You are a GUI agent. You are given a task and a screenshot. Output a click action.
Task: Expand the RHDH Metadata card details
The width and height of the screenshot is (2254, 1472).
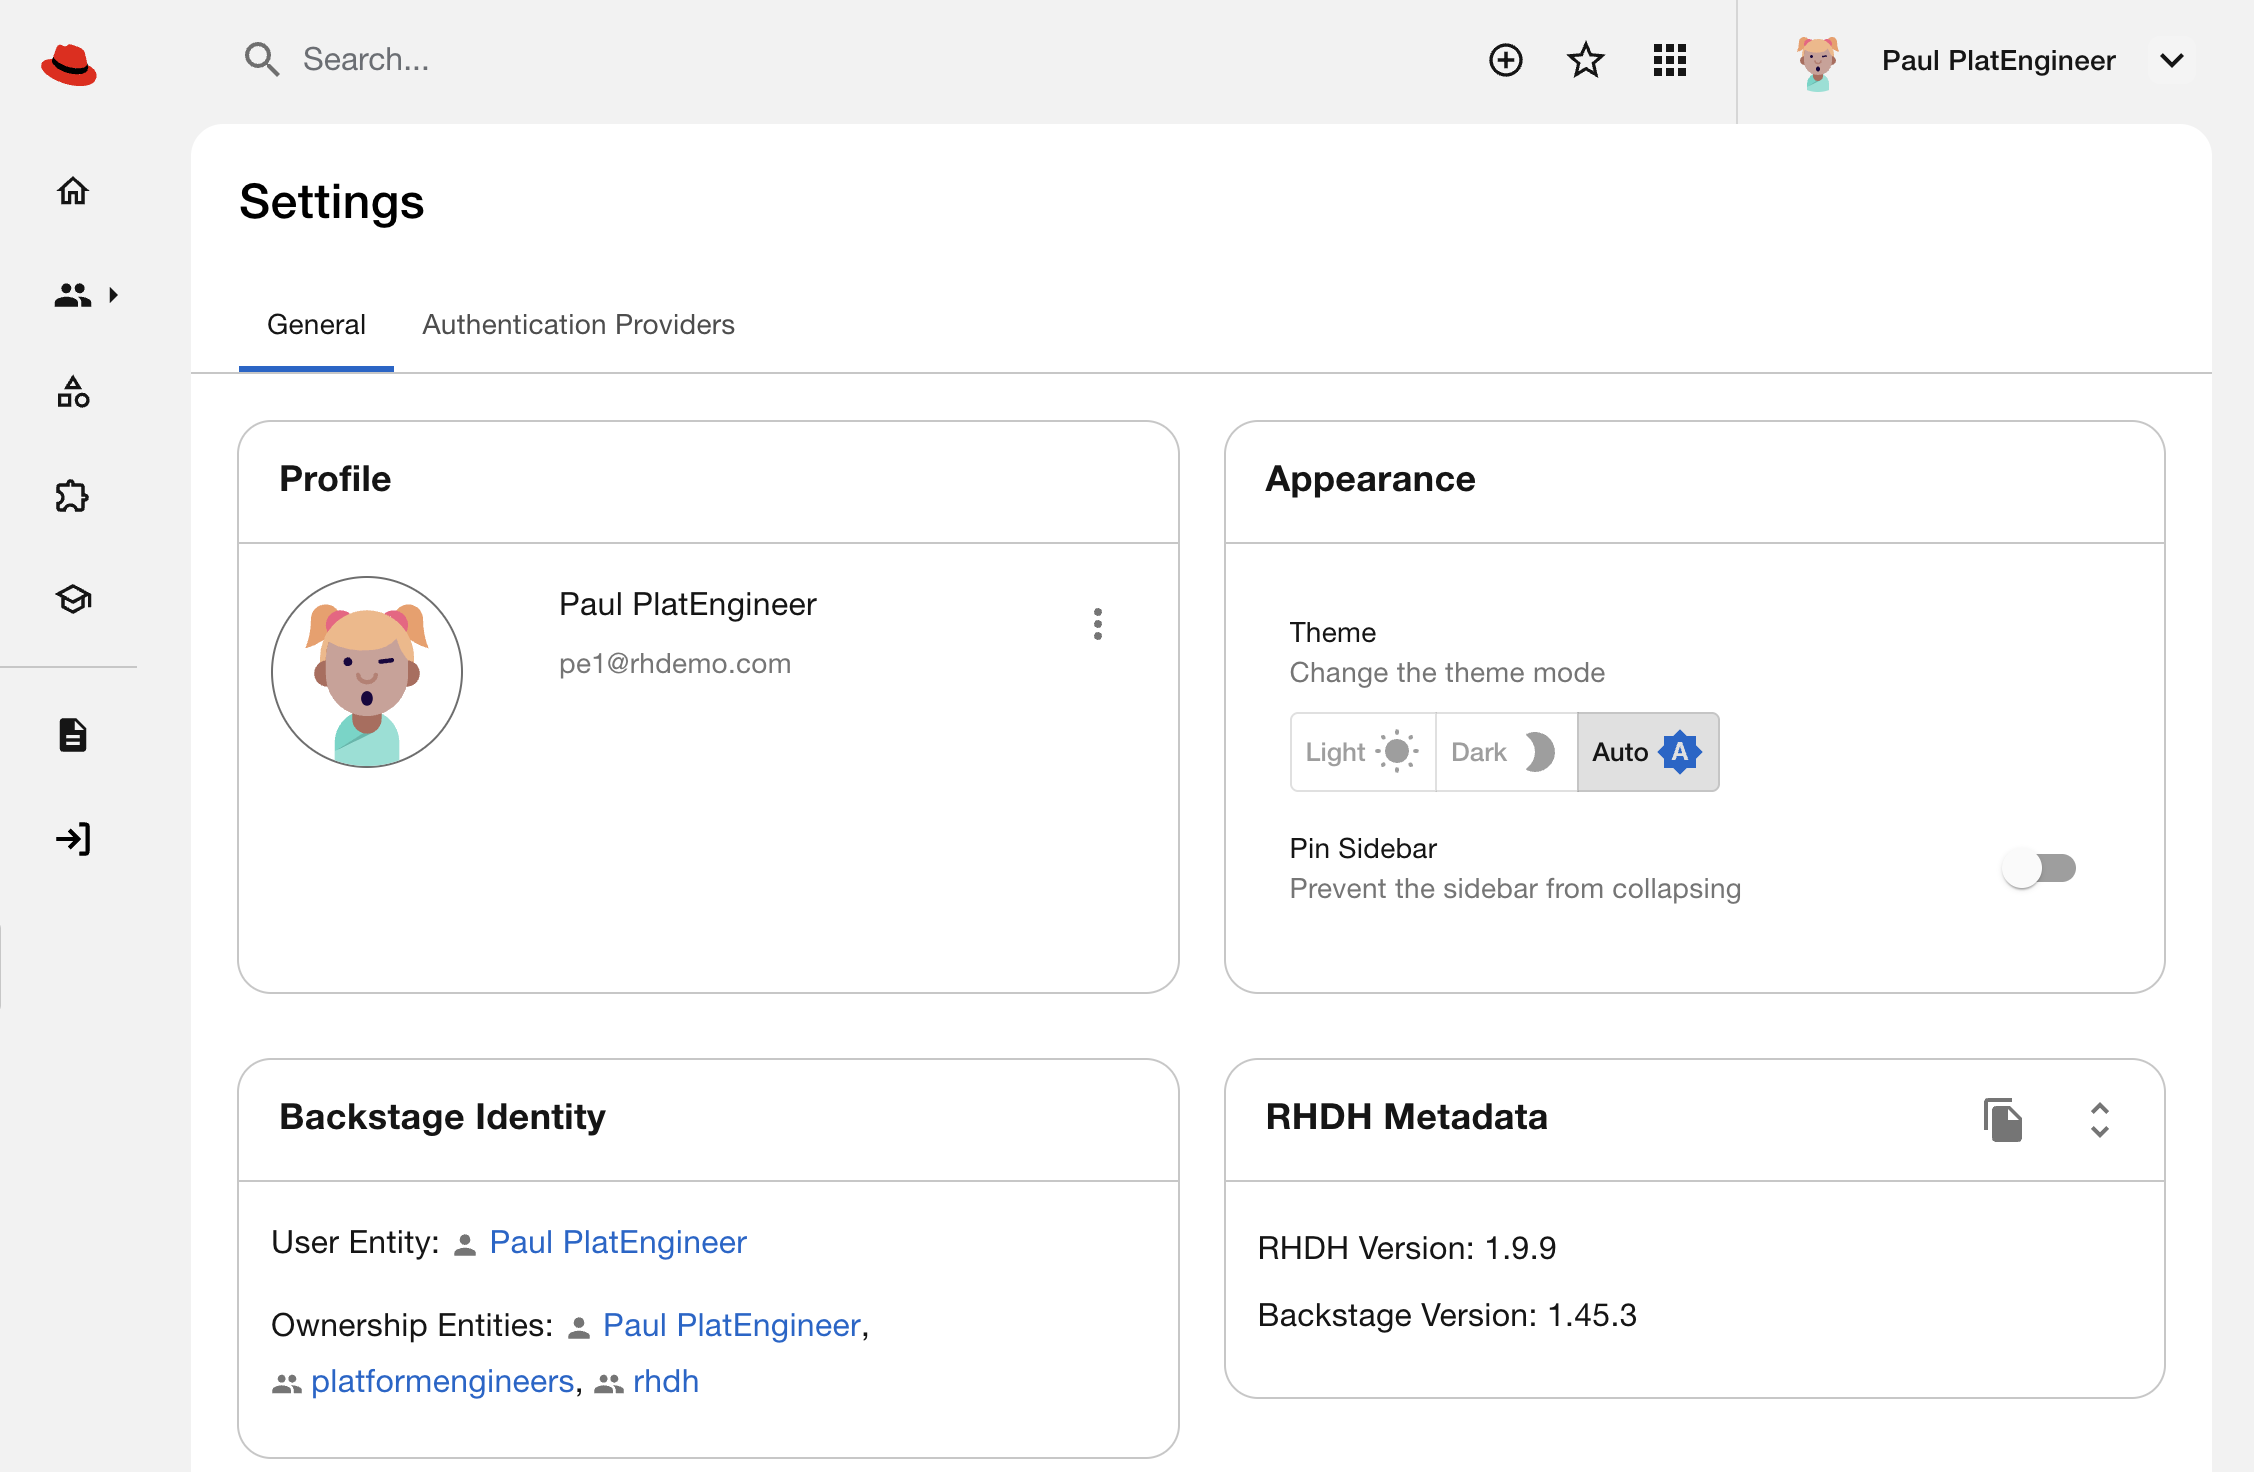coord(2100,1120)
